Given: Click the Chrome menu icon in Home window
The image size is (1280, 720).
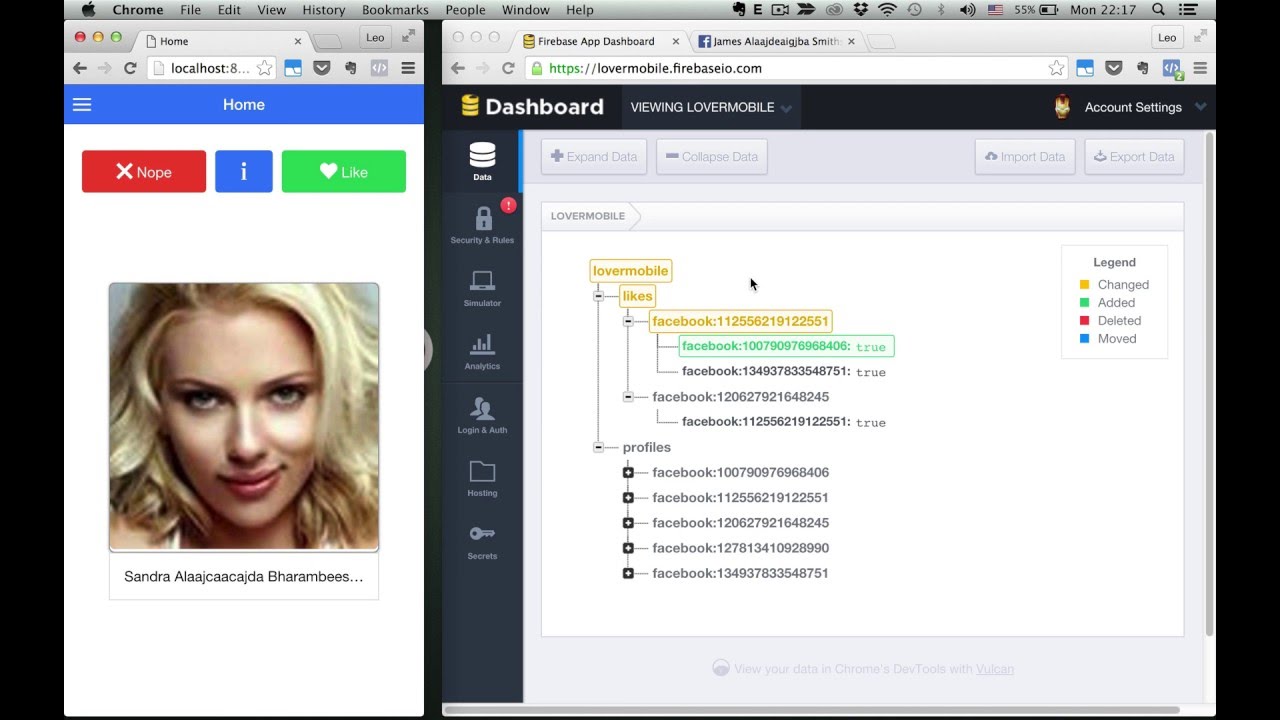Looking at the screenshot, I should point(408,68).
